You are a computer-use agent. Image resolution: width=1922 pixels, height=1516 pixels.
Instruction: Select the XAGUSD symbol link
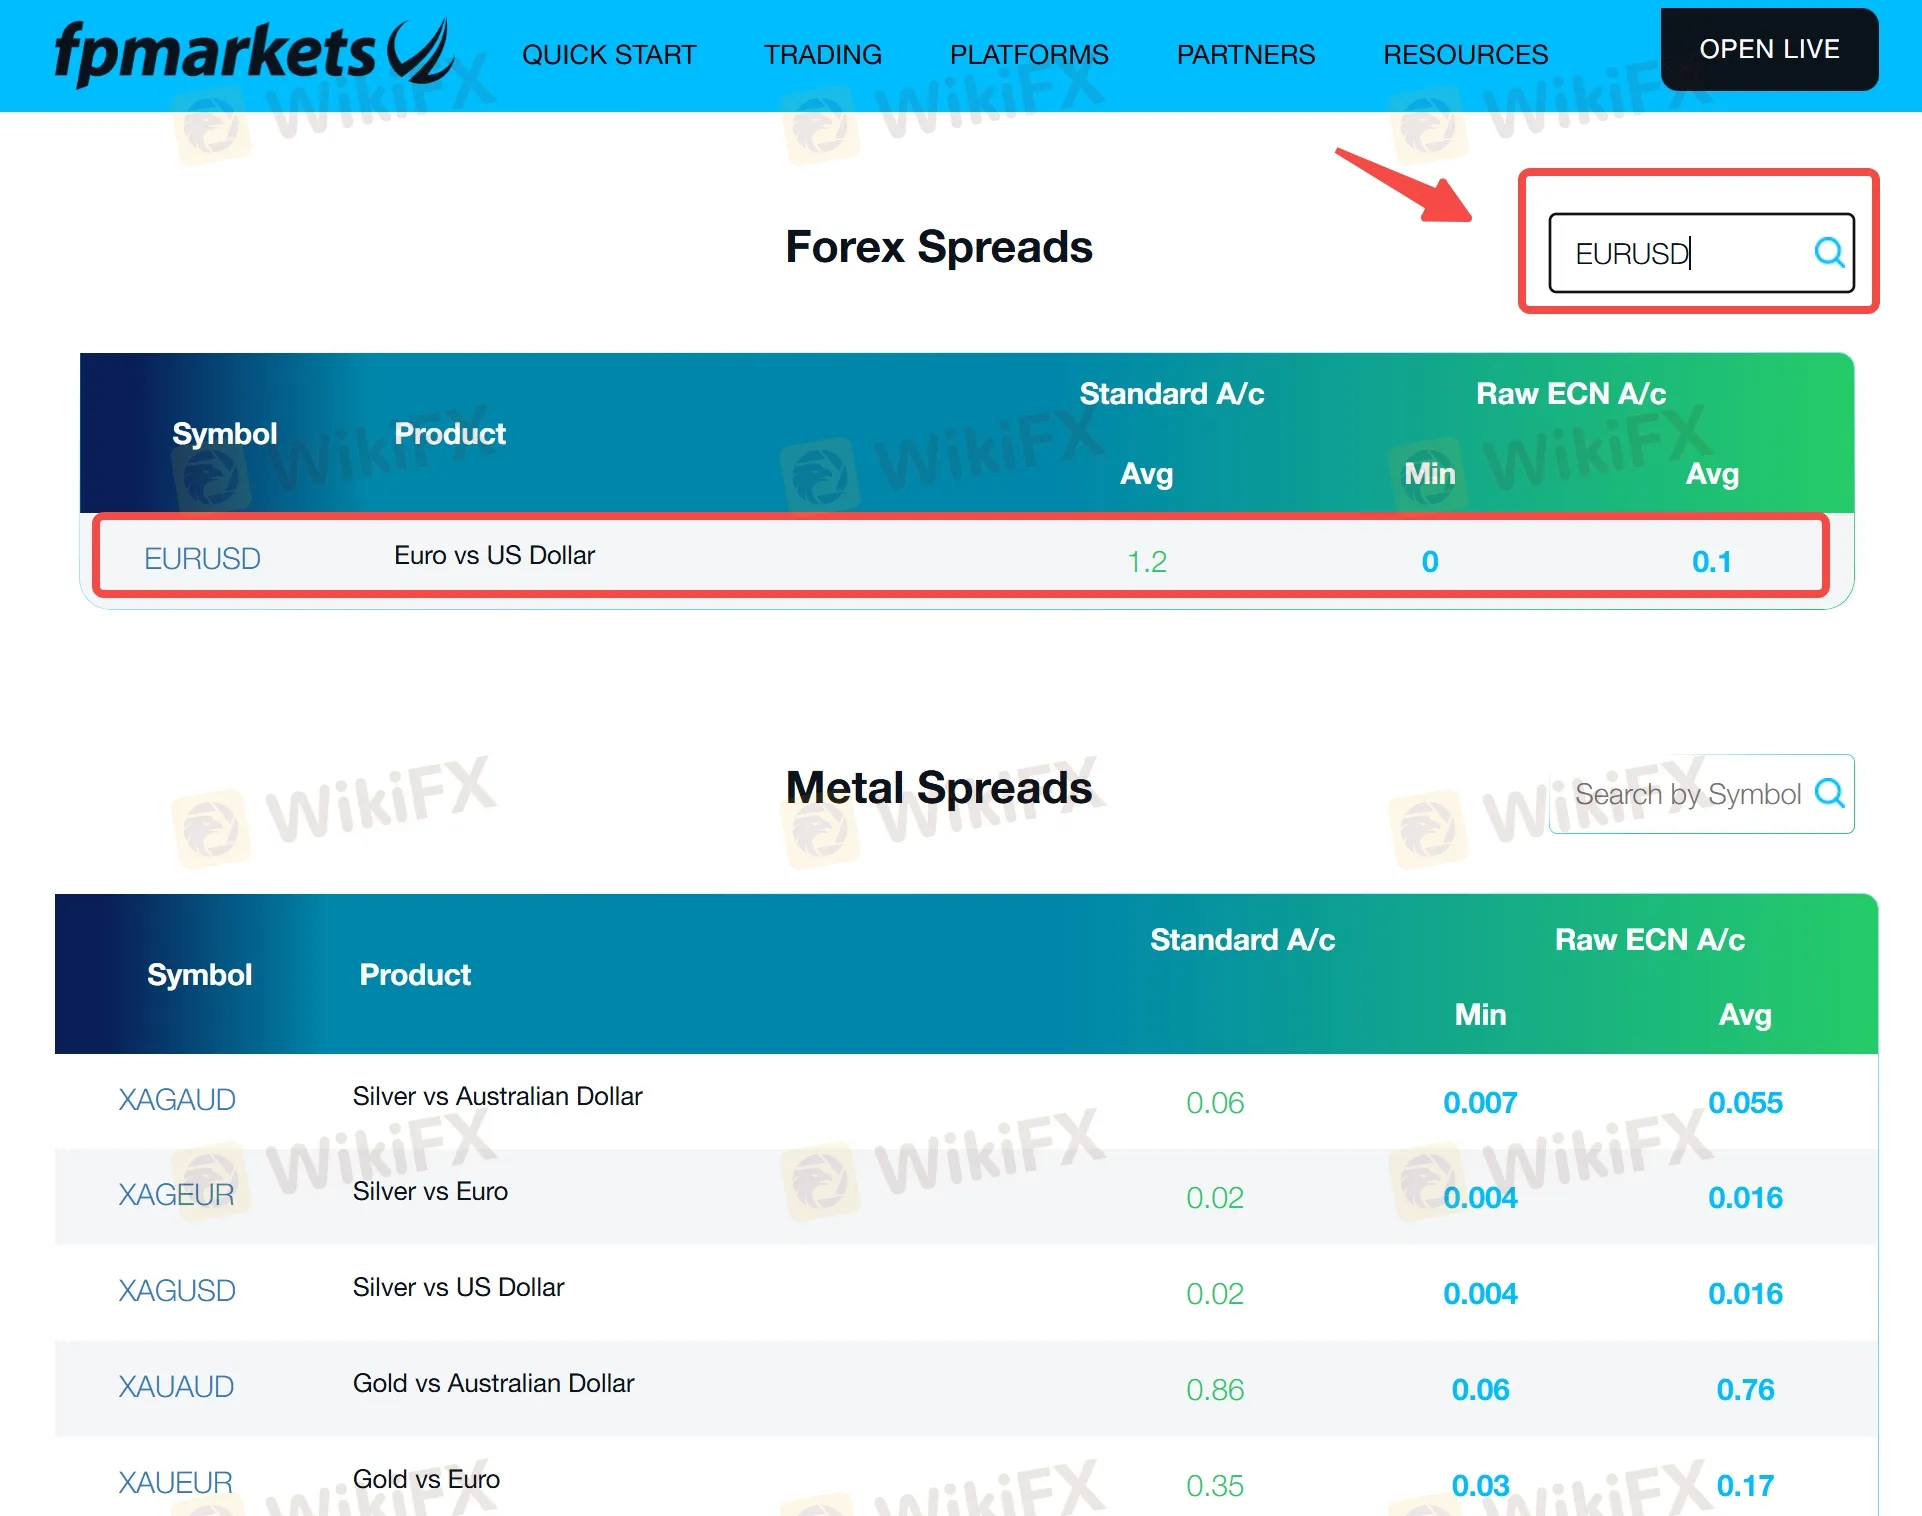[176, 1290]
